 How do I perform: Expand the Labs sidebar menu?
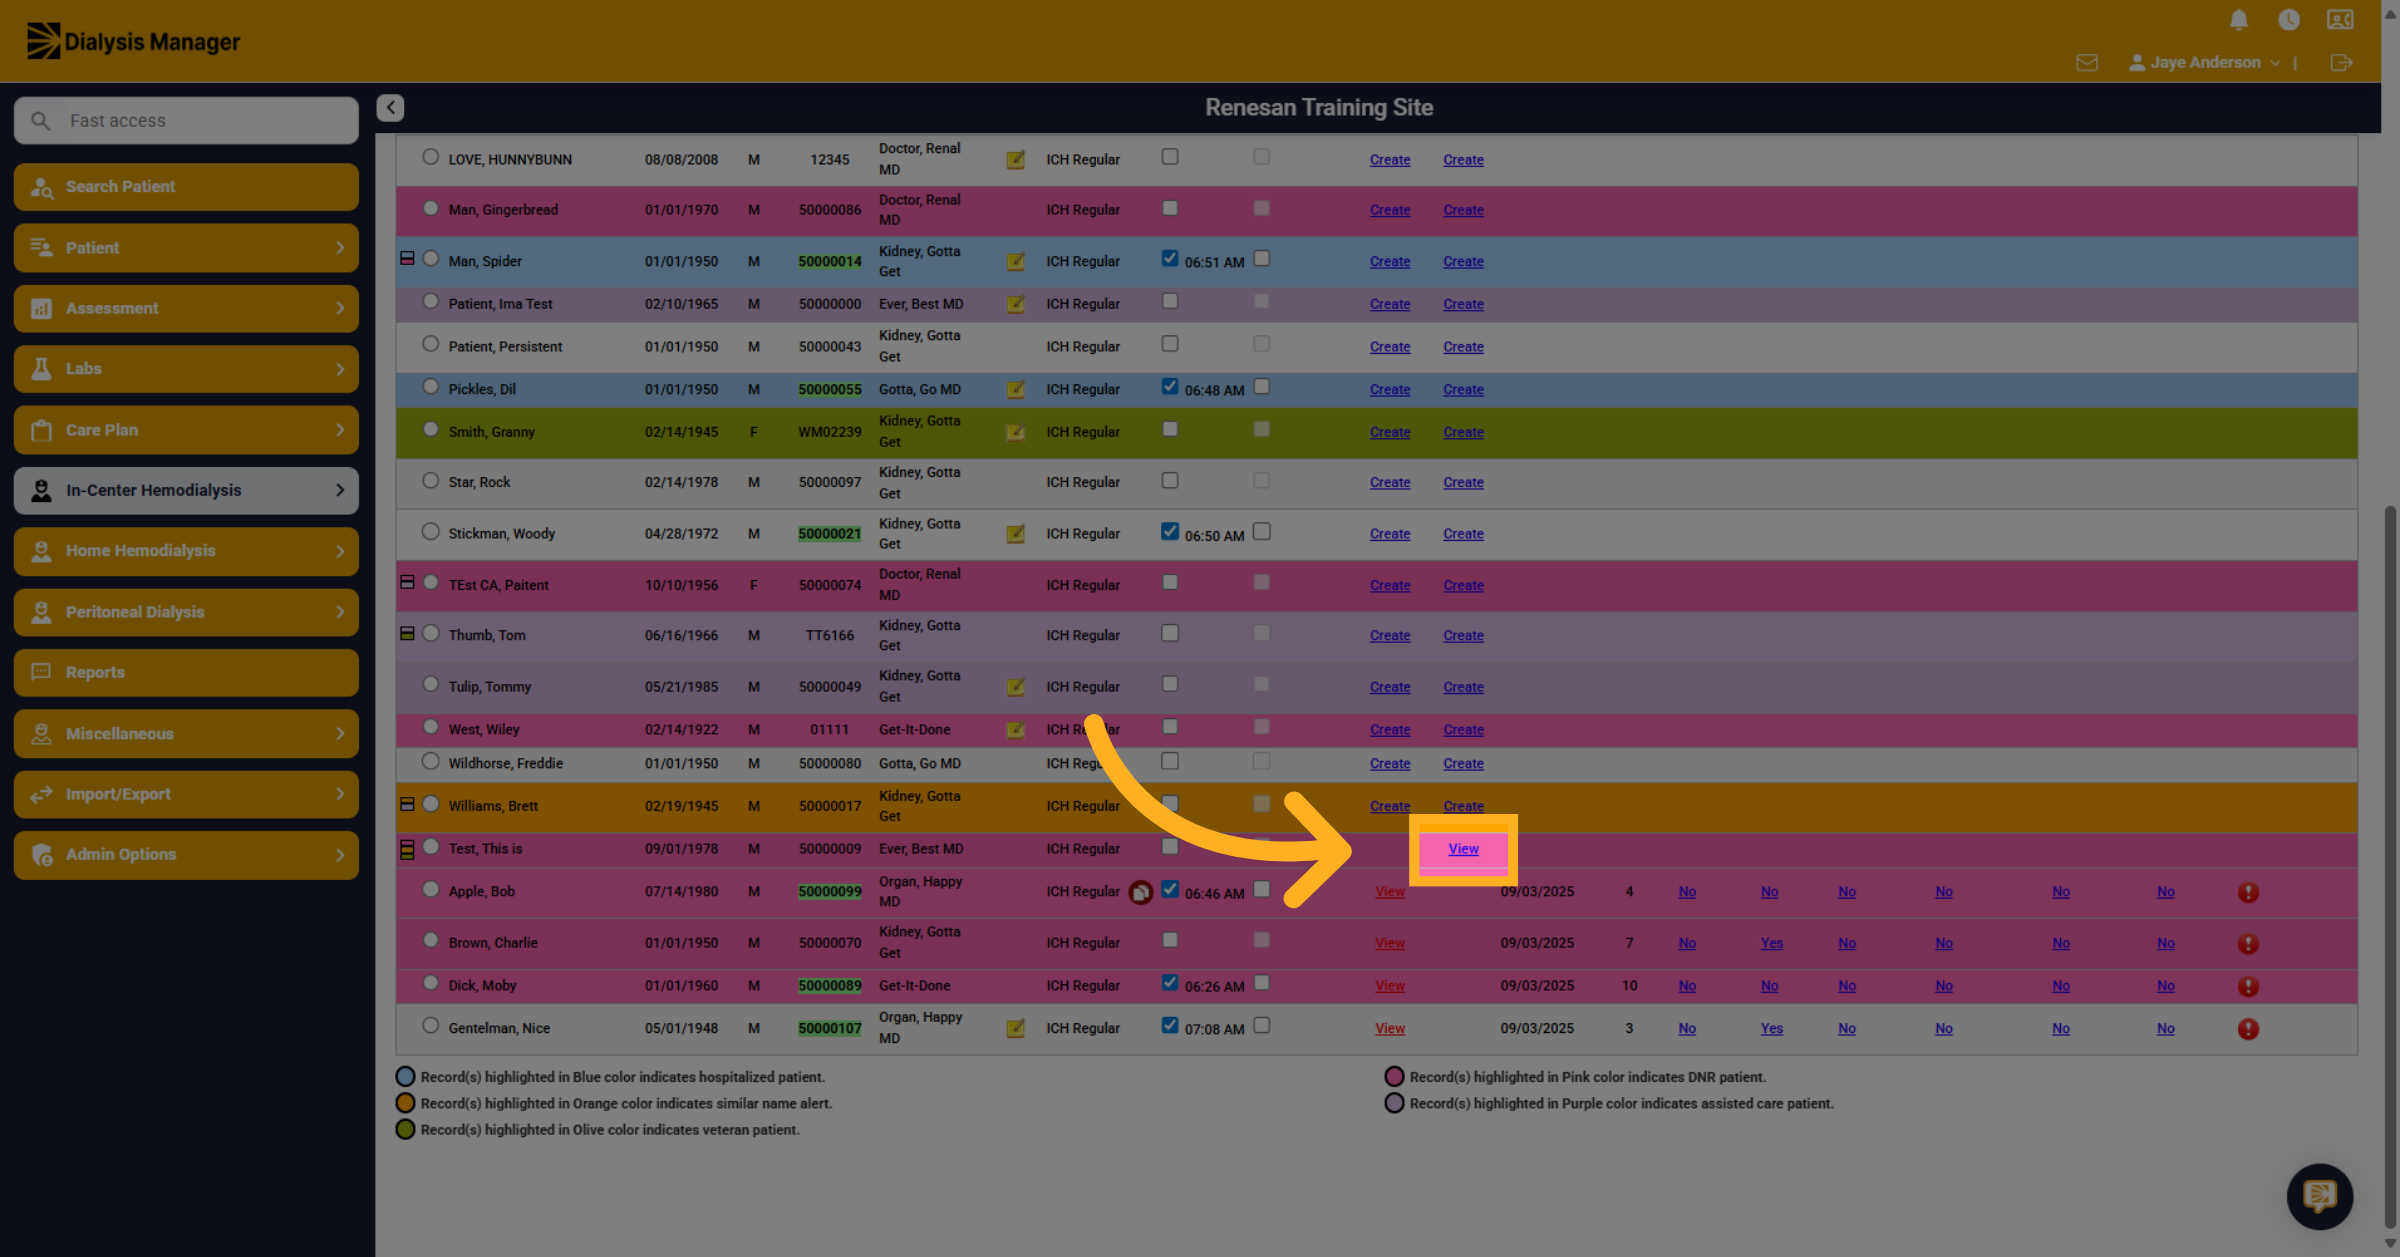pyautogui.click(x=186, y=369)
